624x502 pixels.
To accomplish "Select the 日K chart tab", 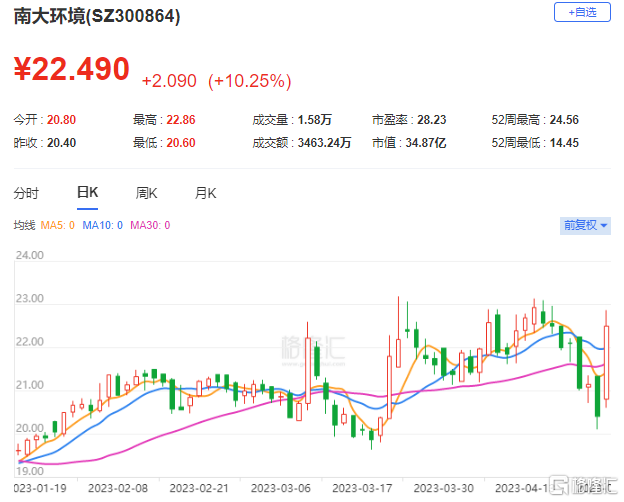I will pos(88,193).
